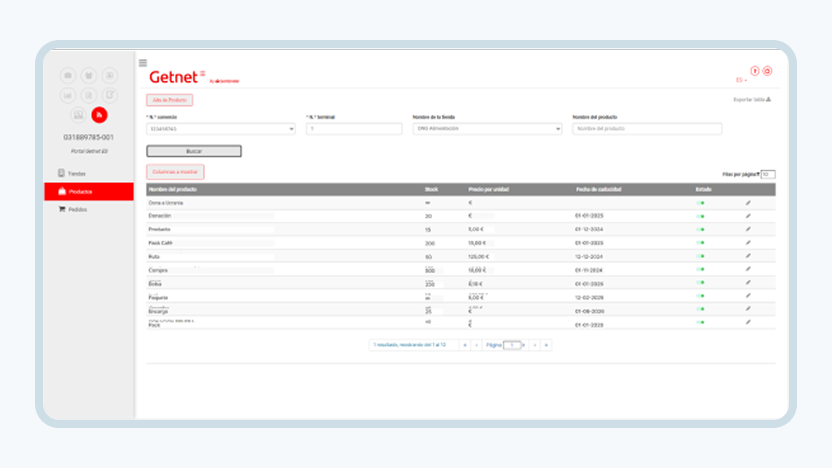Open the Nombre de la tienda dropdown

click(x=487, y=129)
